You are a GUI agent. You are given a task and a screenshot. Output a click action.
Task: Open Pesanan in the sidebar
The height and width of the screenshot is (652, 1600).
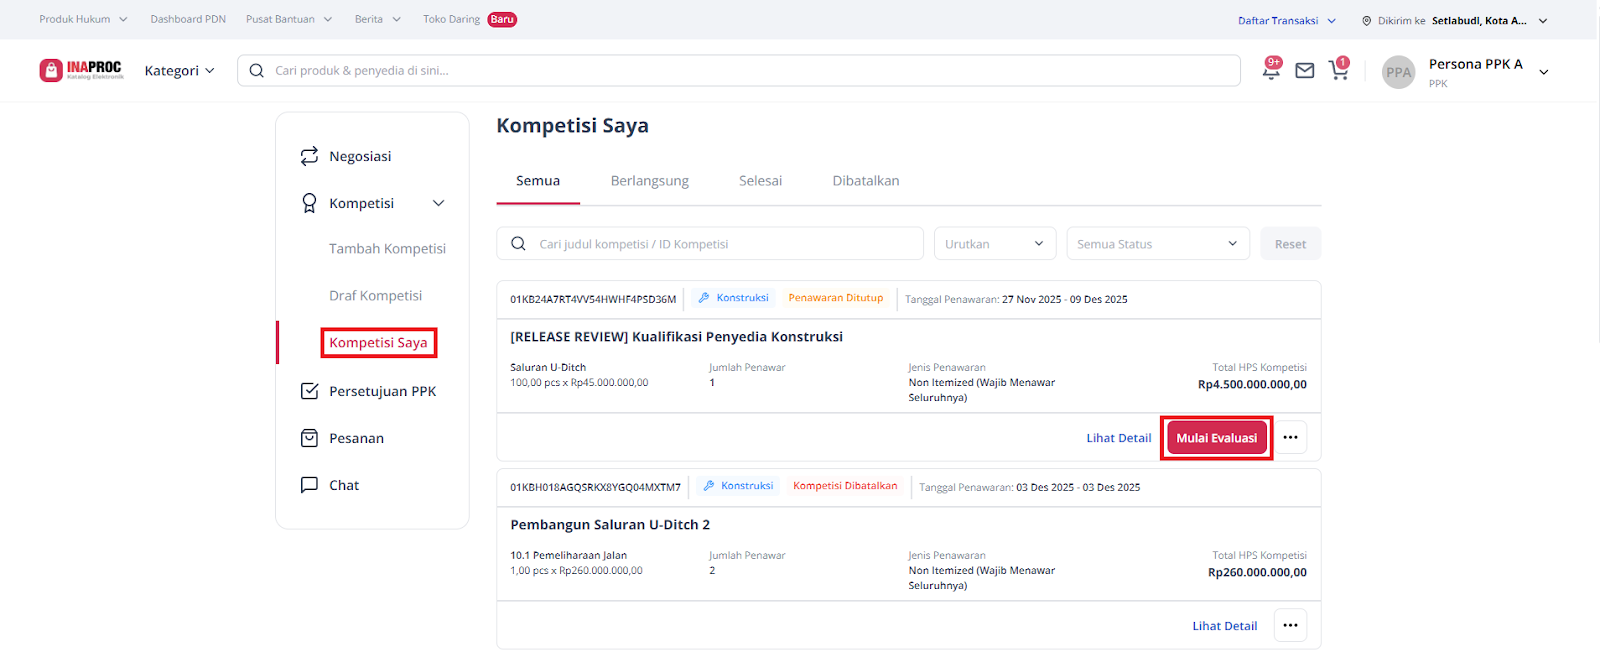[x=356, y=439]
